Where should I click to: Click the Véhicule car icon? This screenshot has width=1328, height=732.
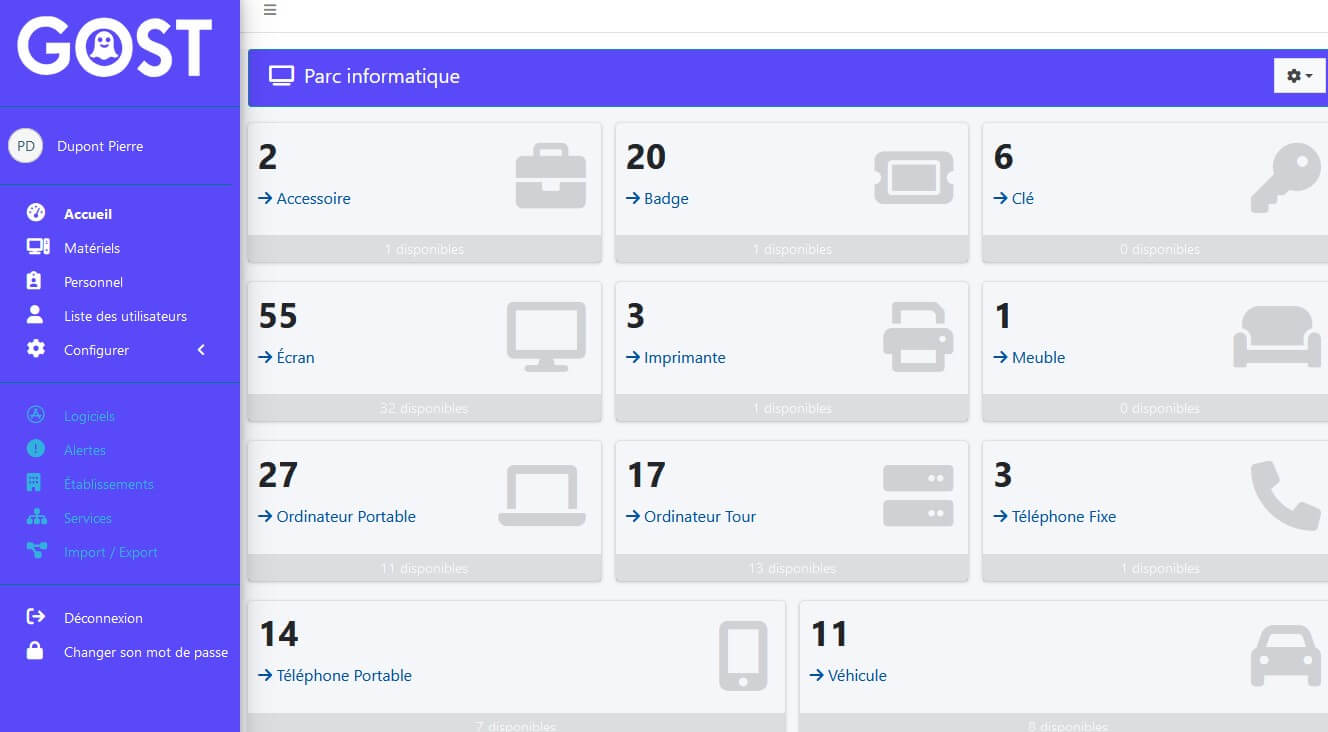click(x=1285, y=656)
